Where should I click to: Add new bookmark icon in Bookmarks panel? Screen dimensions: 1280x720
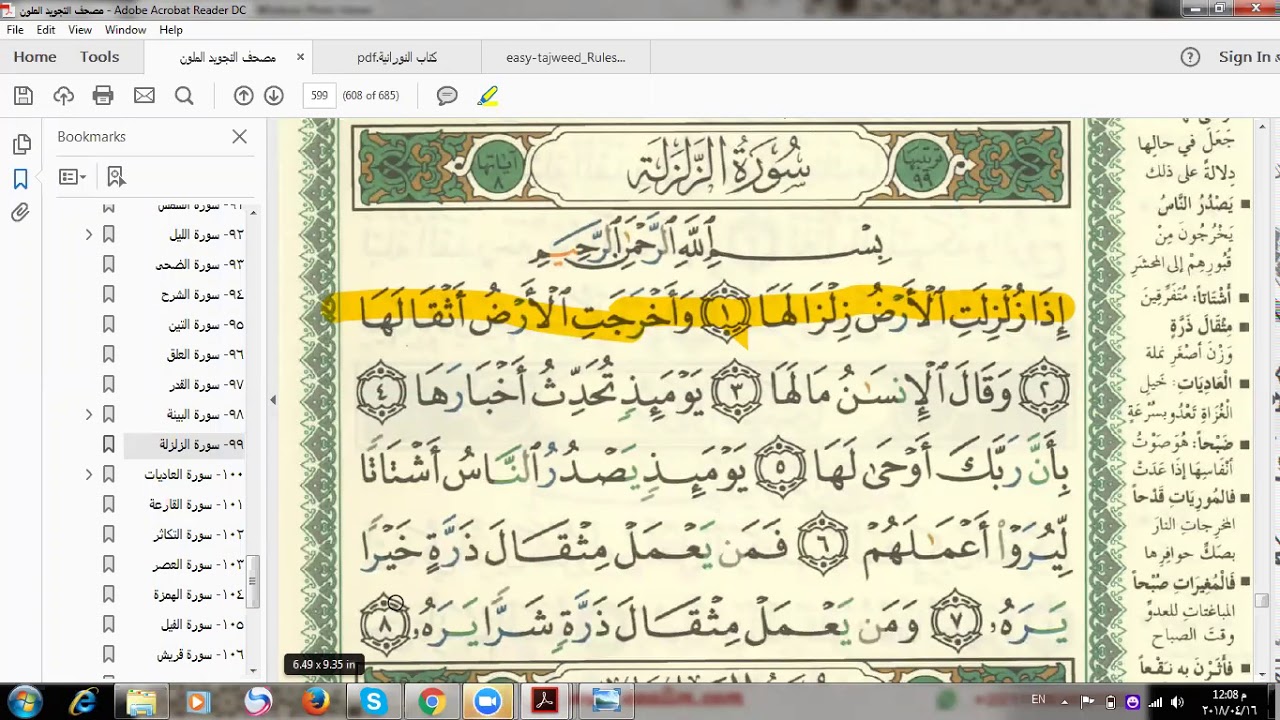(x=116, y=177)
